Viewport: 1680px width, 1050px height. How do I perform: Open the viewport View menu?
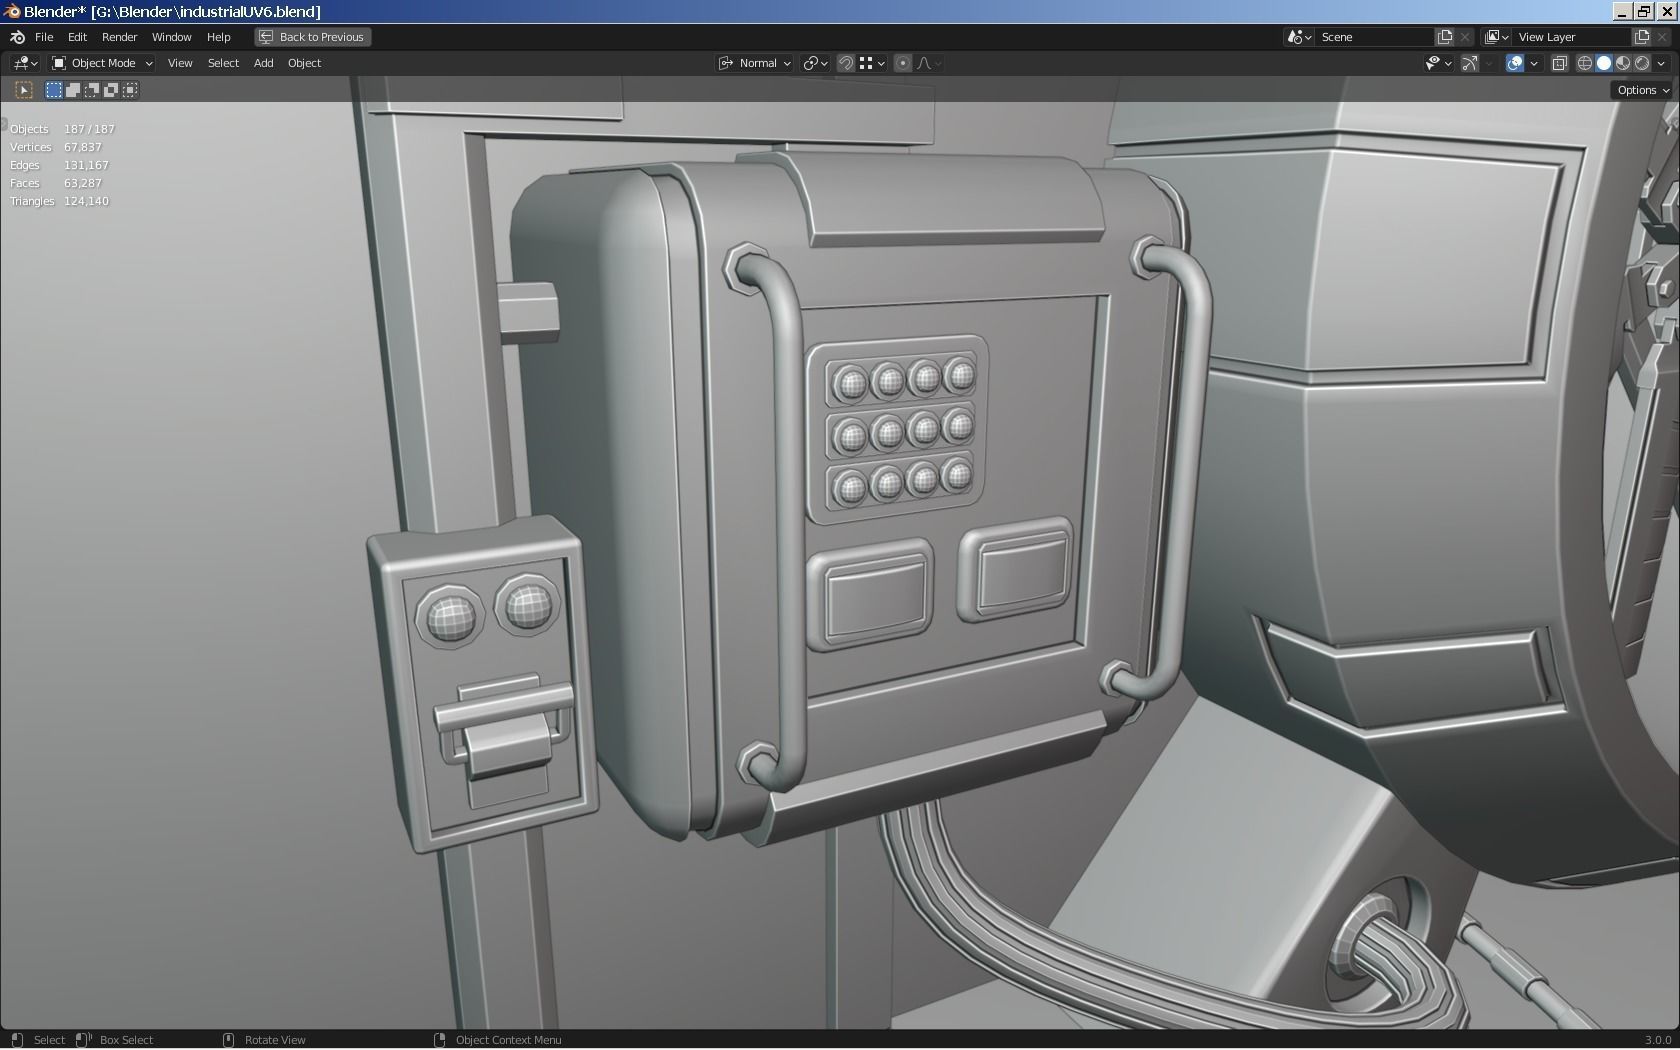tap(180, 63)
